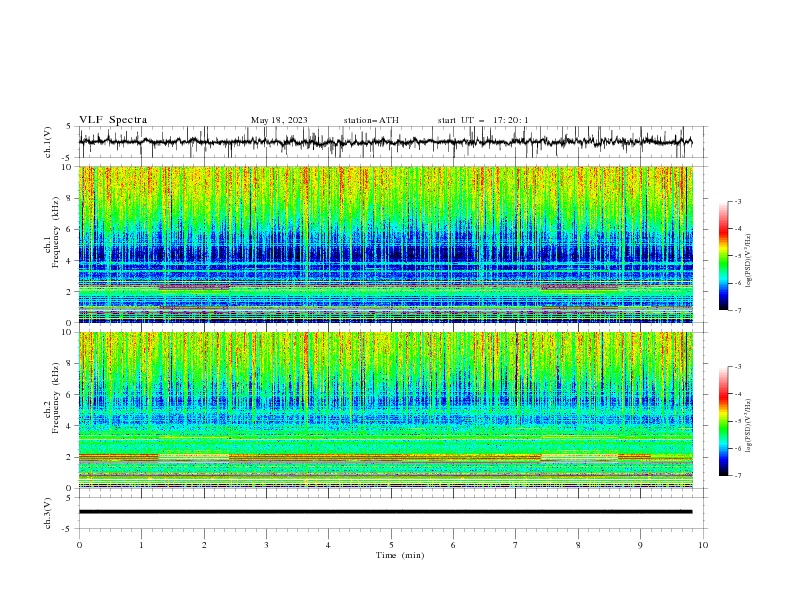Viewport: 792px width, 612px height.
Task: Click the 'station=ATH' header label
Action: click(371, 120)
